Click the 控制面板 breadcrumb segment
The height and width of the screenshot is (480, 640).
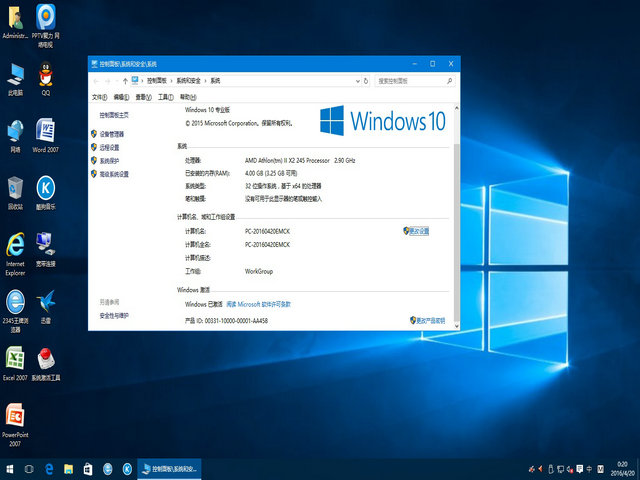(x=157, y=81)
